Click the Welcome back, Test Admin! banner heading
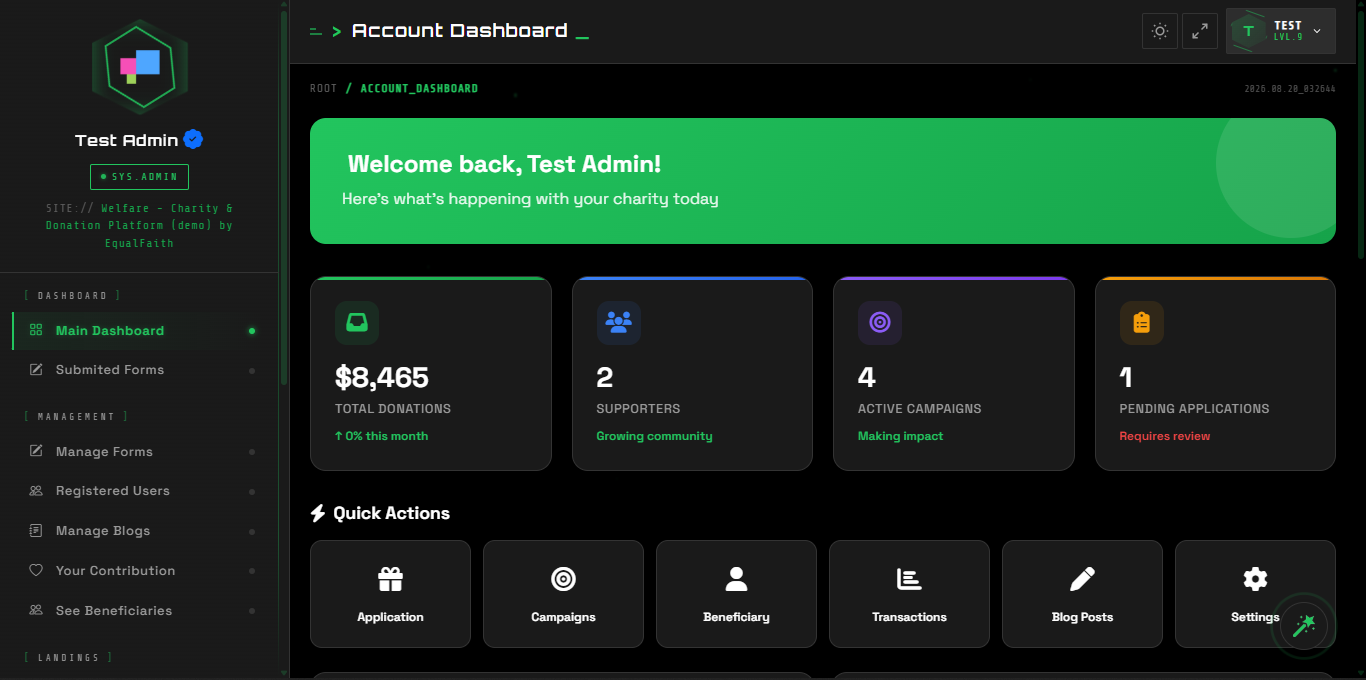The width and height of the screenshot is (1366, 680). 504,164
